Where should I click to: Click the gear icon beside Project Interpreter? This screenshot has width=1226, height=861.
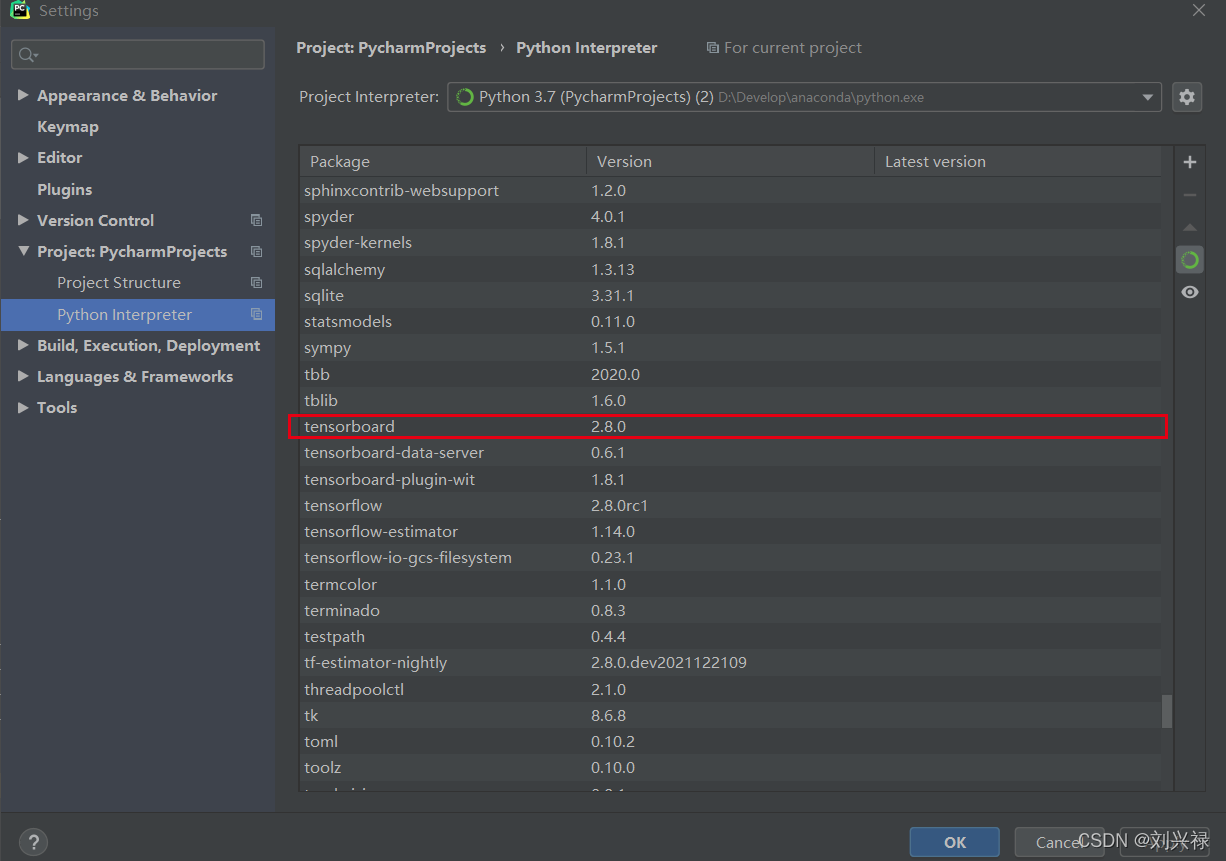1186,97
